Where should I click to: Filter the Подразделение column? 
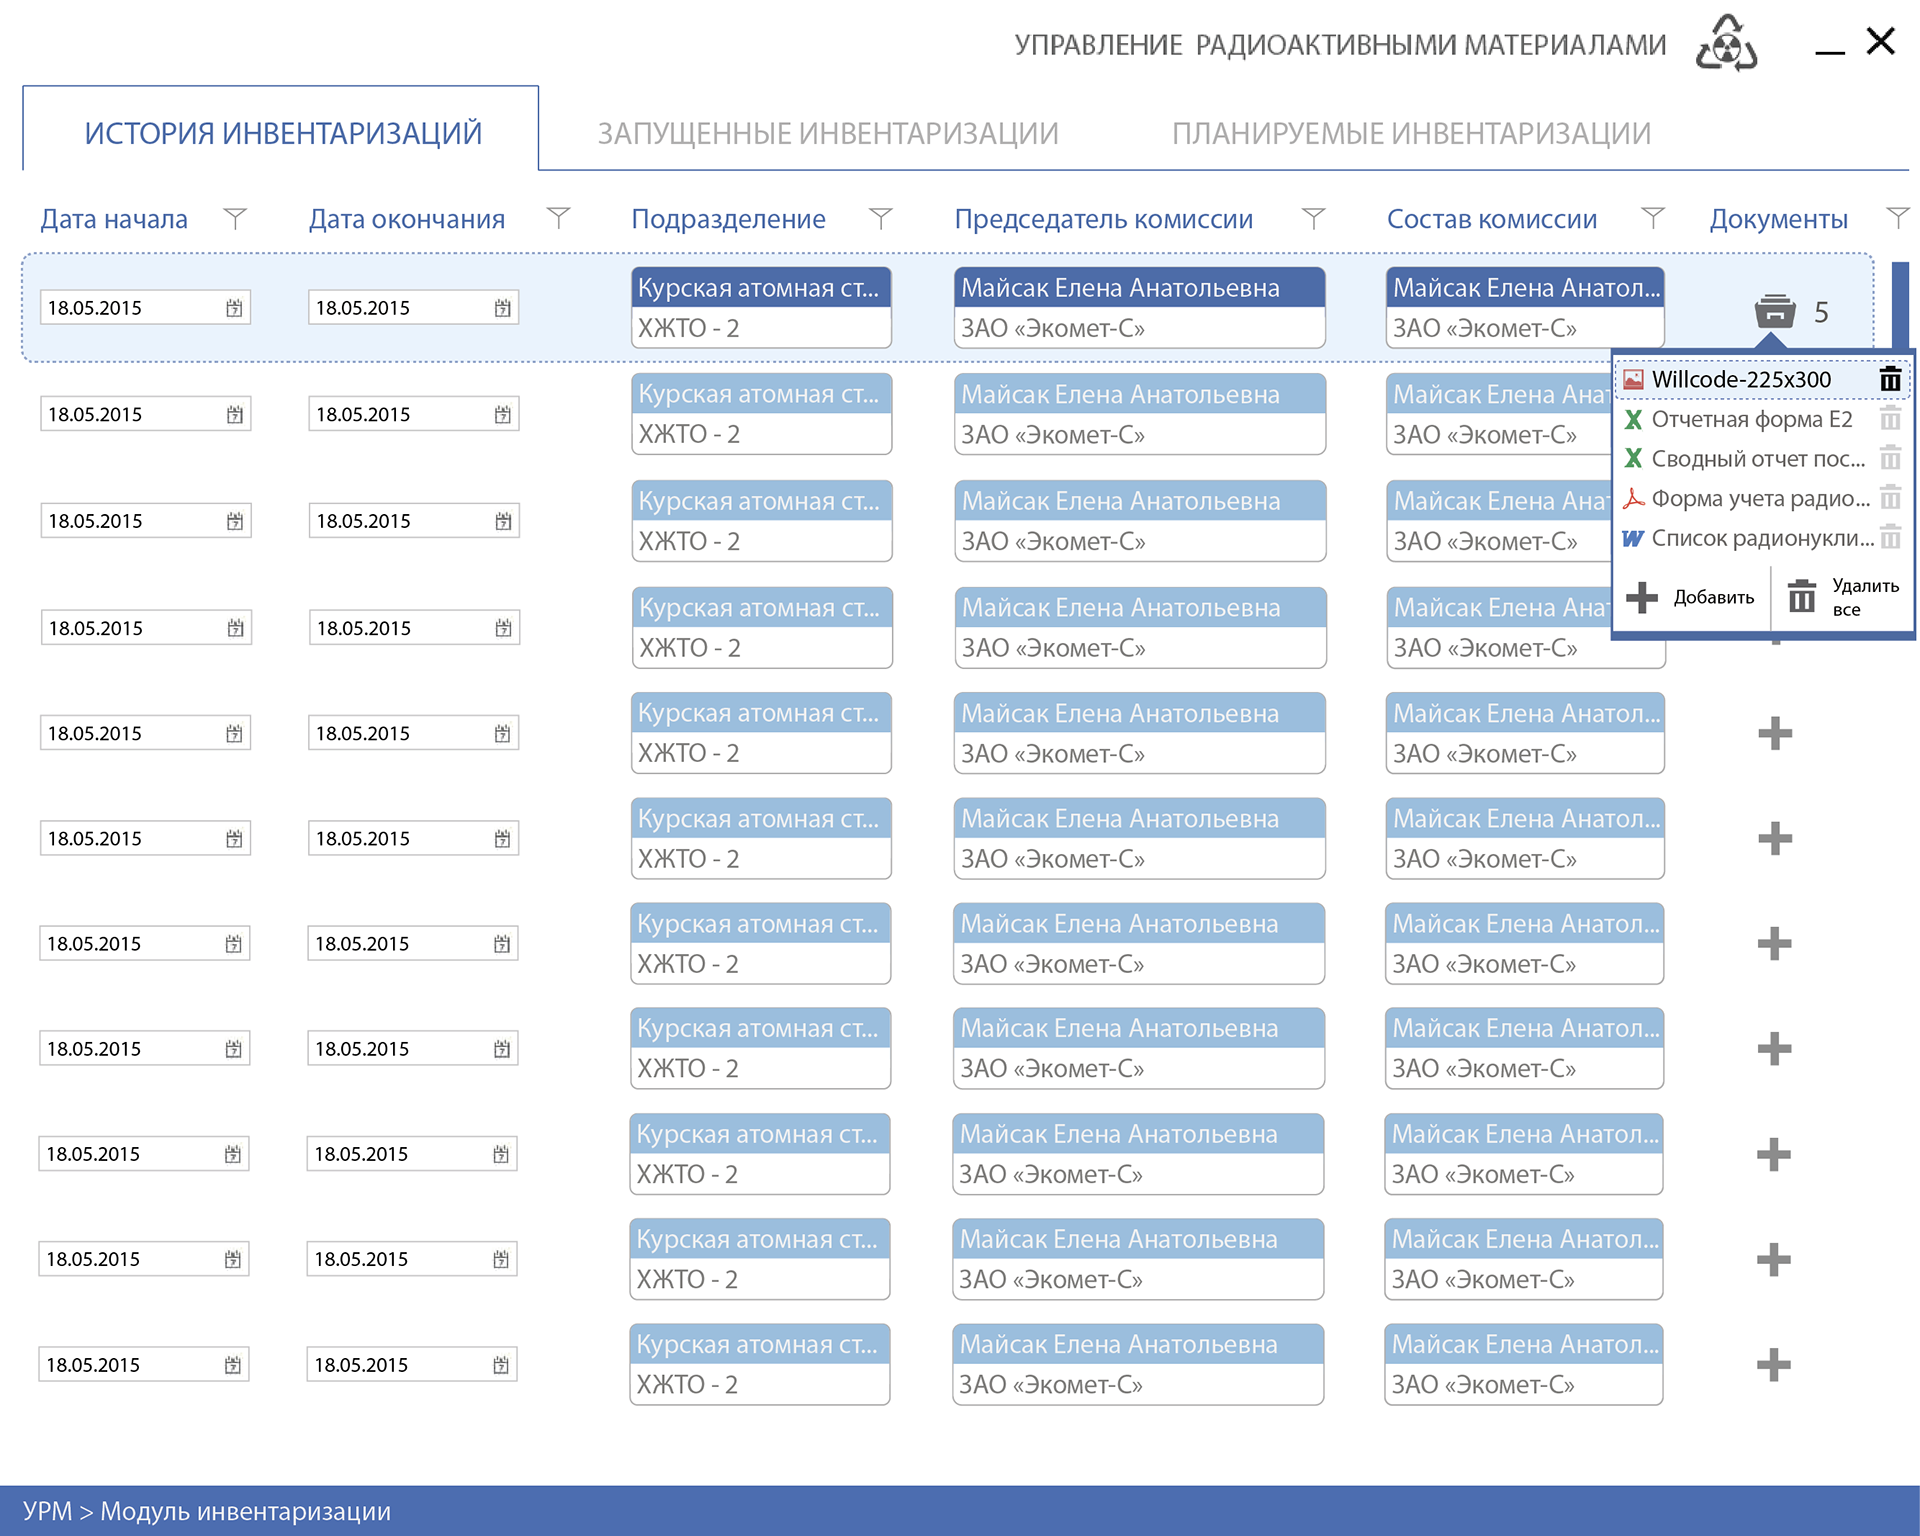coord(881,218)
